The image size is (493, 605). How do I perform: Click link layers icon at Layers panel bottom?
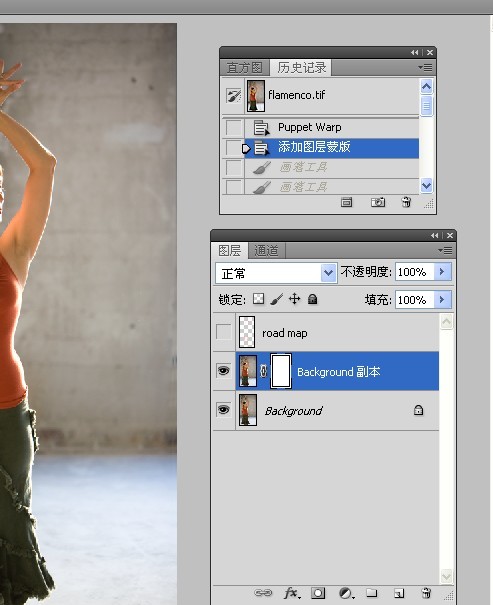(x=263, y=593)
